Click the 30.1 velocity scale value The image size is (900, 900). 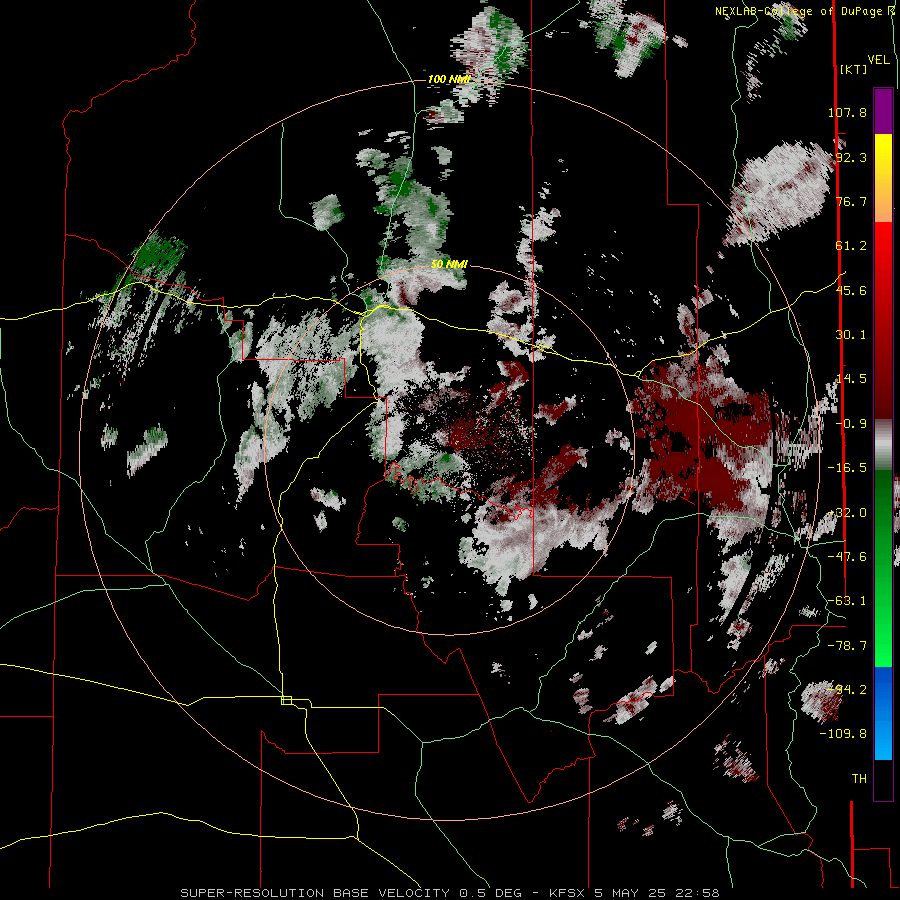coord(851,335)
